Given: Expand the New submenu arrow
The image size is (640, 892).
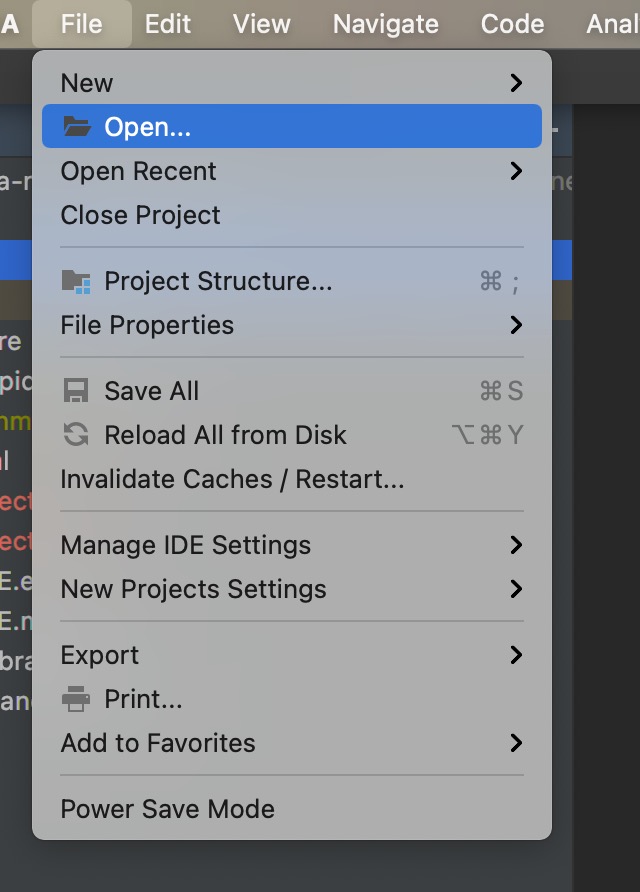Looking at the screenshot, I should tap(516, 83).
